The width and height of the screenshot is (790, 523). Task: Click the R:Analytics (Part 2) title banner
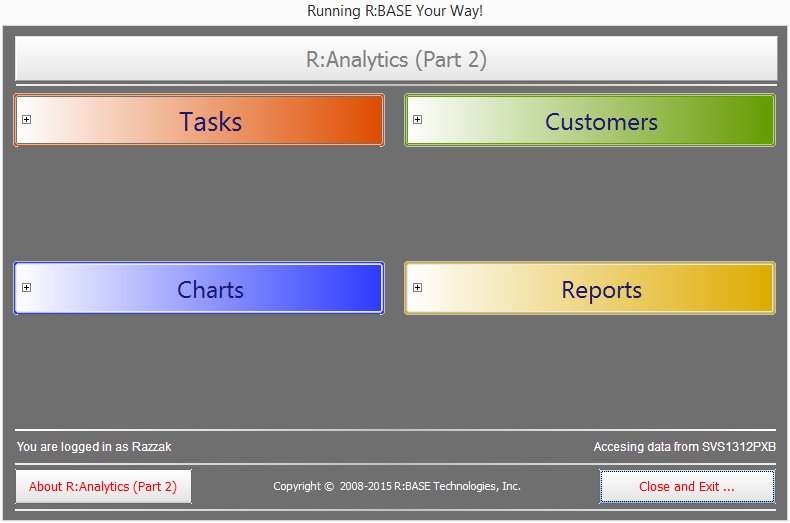[x=396, y=59]
